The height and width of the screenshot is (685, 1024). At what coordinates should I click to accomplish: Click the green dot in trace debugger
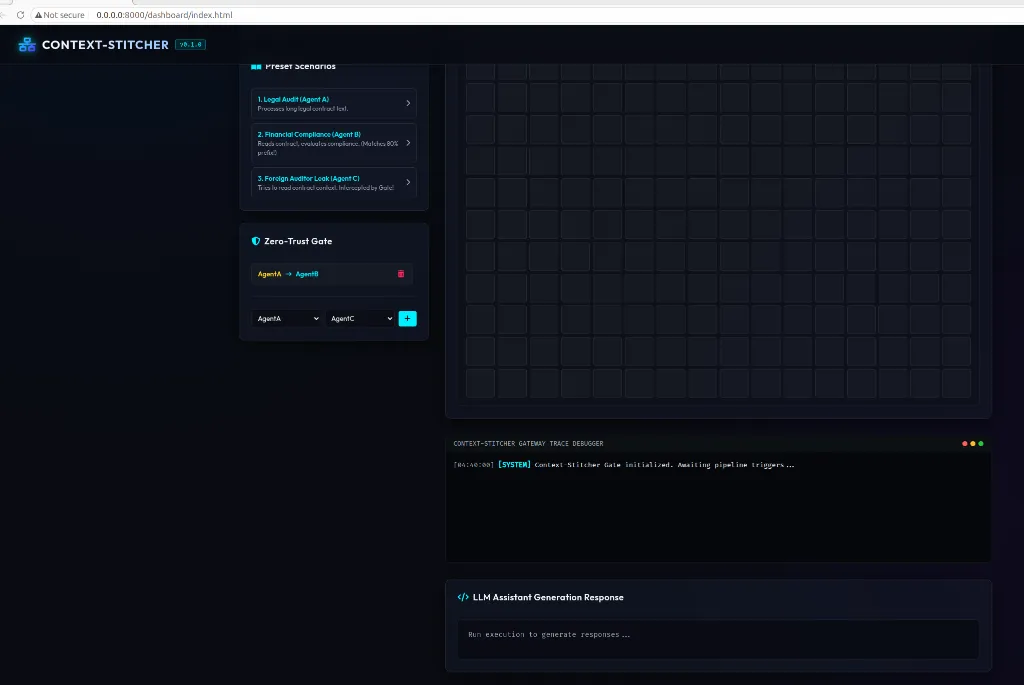click(x=981, y=443)
